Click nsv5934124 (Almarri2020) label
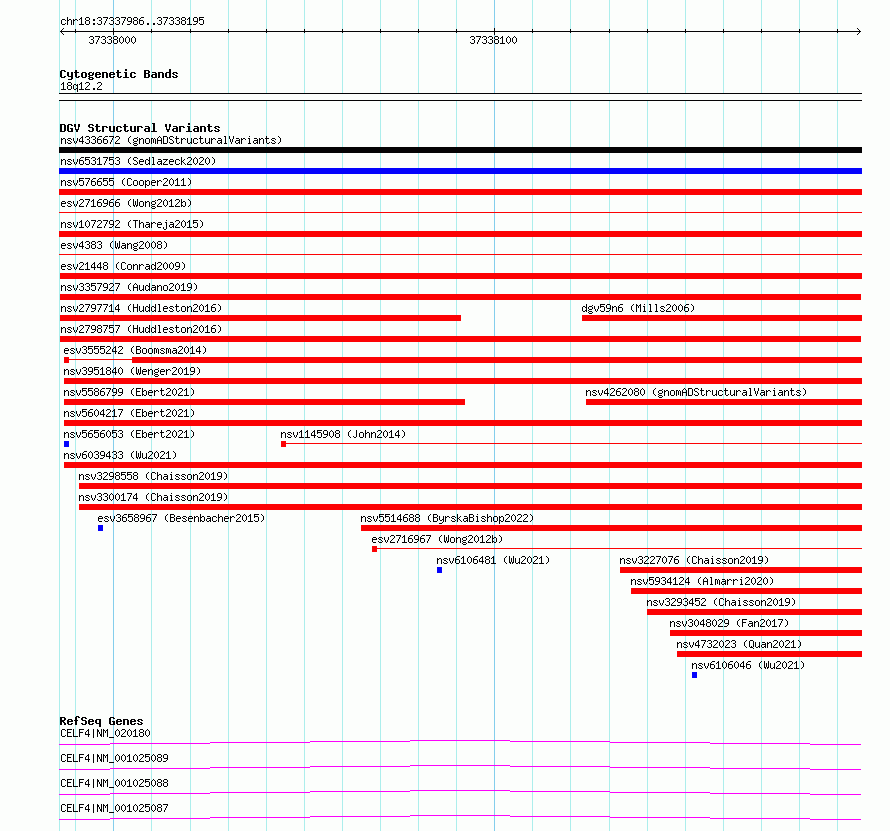 click(x=702, y=581)
